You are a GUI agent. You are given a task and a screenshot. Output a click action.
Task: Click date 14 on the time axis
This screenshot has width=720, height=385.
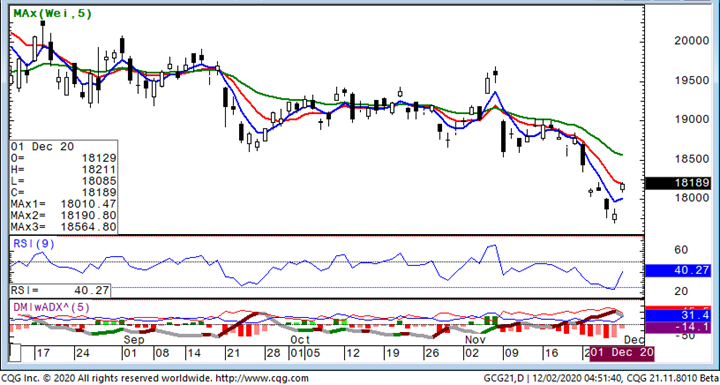194,354
